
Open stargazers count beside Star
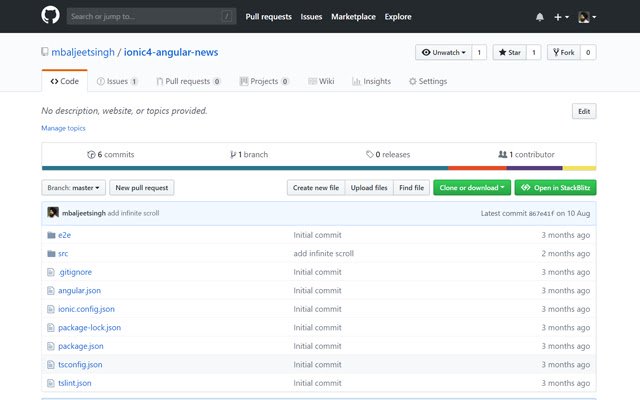(533, 52)
